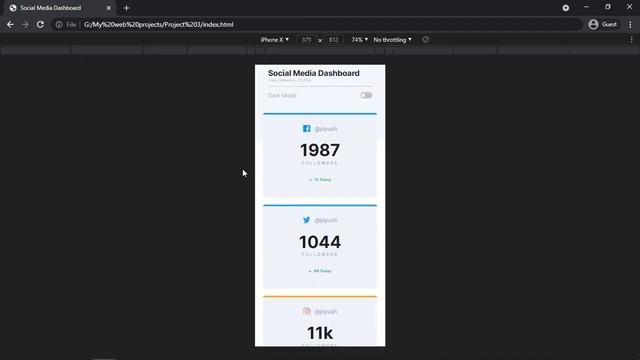This screenshot has width=640, height=360.
Task: Click the circular icon beside the minimize button
Action: click(x=565, y=8)
